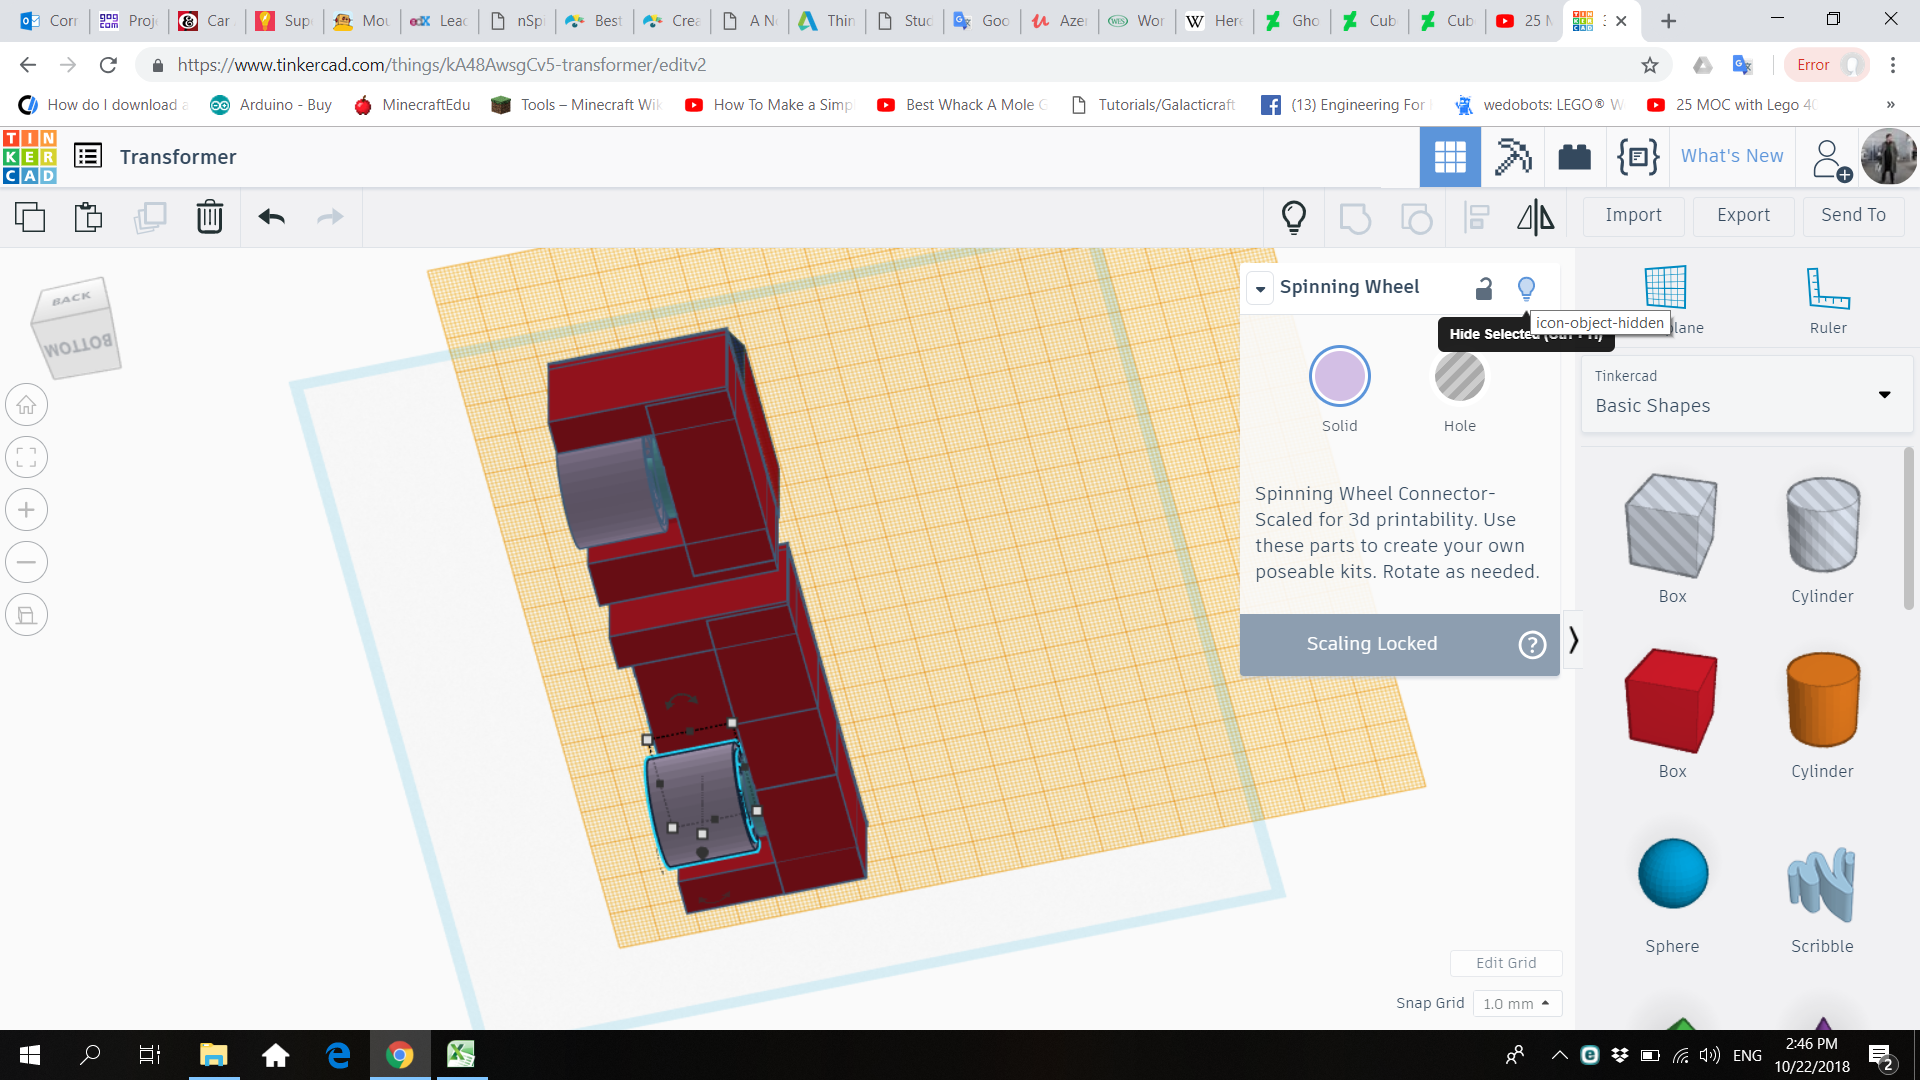Toggle lock on Spinning Wheel
The height and width of the screenshot is (1080, 1920).
click(1484, 289)
